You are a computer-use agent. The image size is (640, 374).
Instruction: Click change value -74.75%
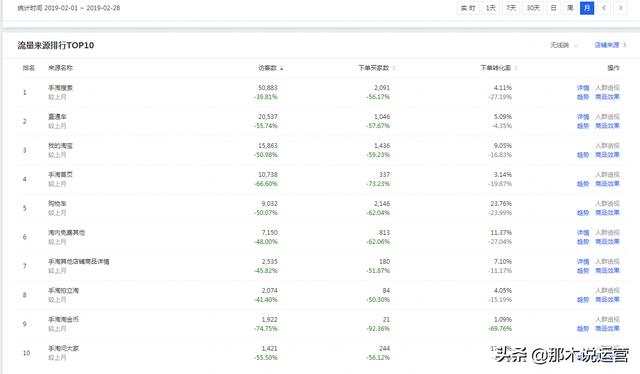point(265,329)
